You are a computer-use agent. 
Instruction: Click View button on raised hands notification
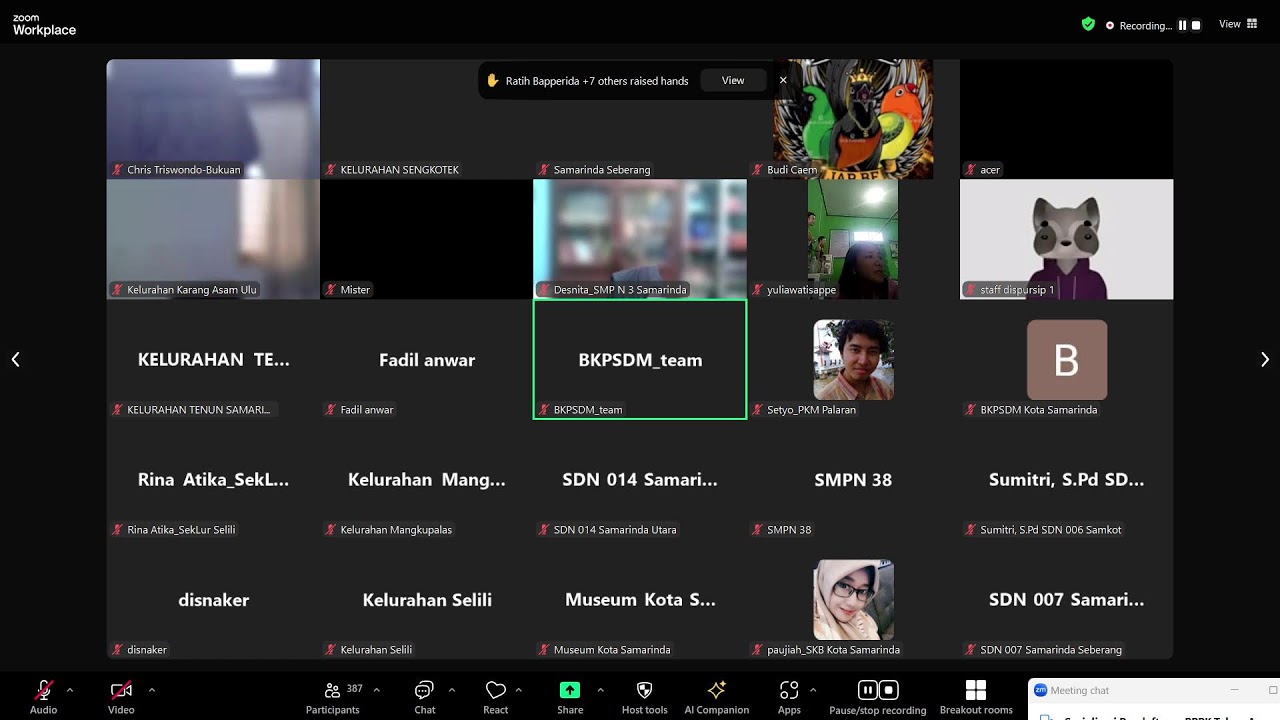coord(733,80)
